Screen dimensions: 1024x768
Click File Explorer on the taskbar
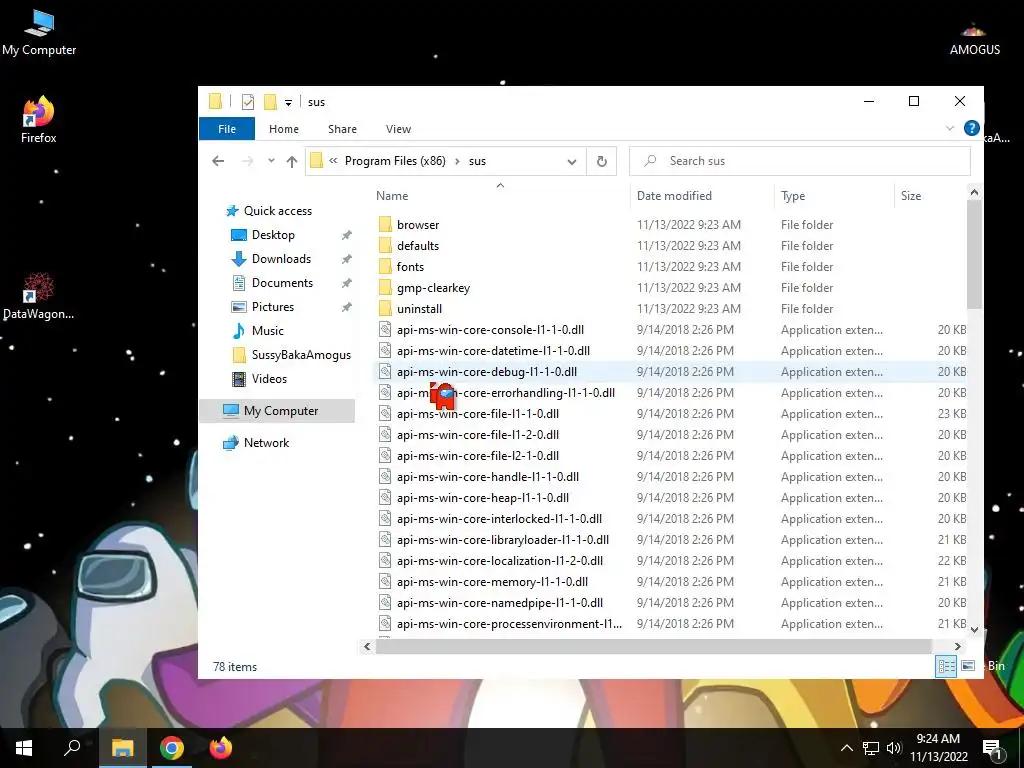122,748
